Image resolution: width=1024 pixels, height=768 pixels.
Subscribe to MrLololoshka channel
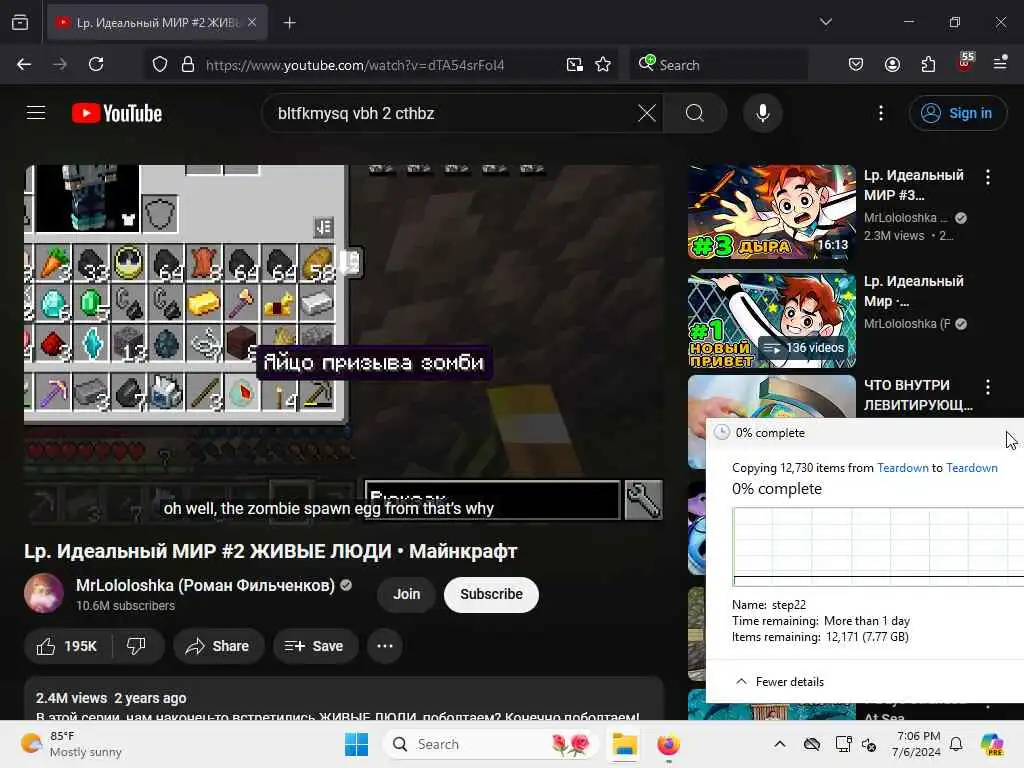click(x=491, y=594)
